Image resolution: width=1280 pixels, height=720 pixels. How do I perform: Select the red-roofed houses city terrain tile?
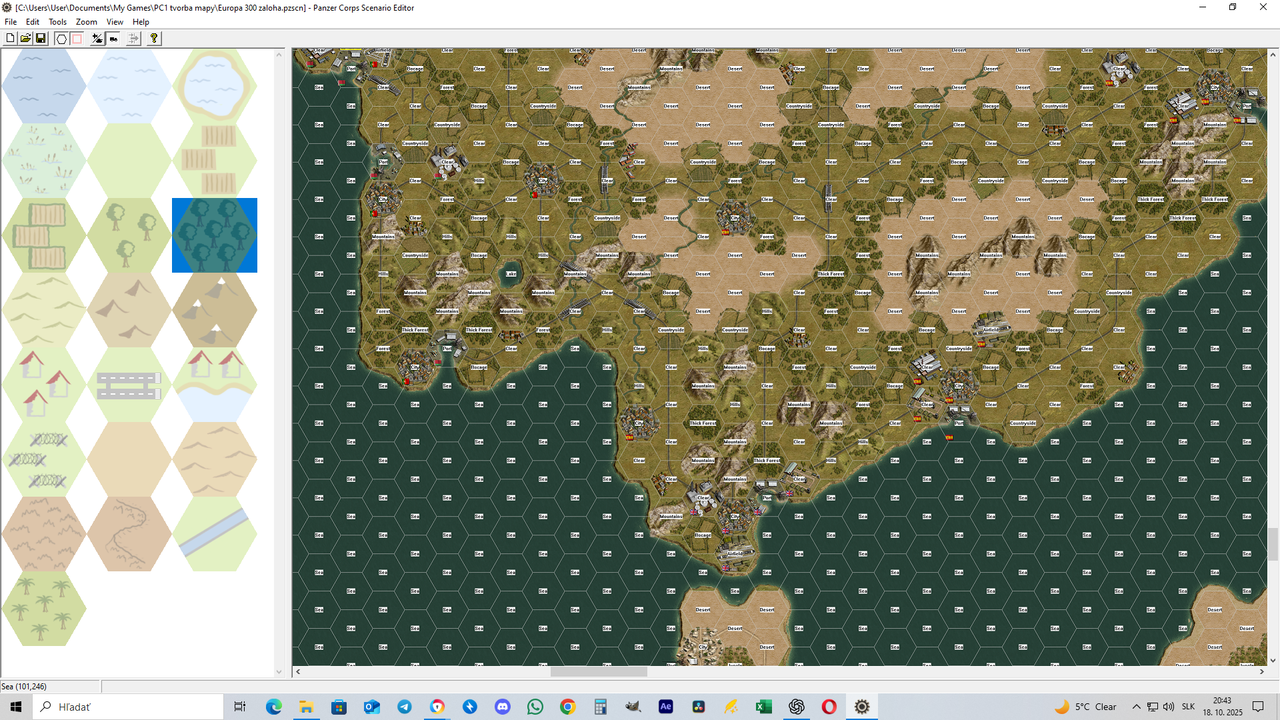(x=44, y=385)
